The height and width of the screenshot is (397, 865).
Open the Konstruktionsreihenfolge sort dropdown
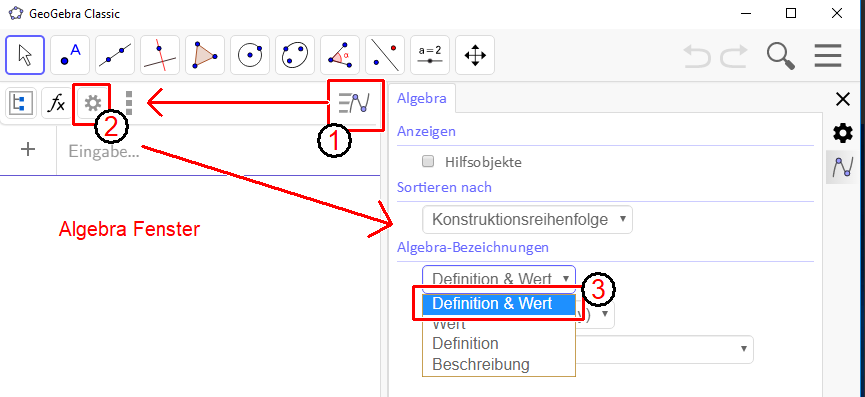(x=527, y=219)
